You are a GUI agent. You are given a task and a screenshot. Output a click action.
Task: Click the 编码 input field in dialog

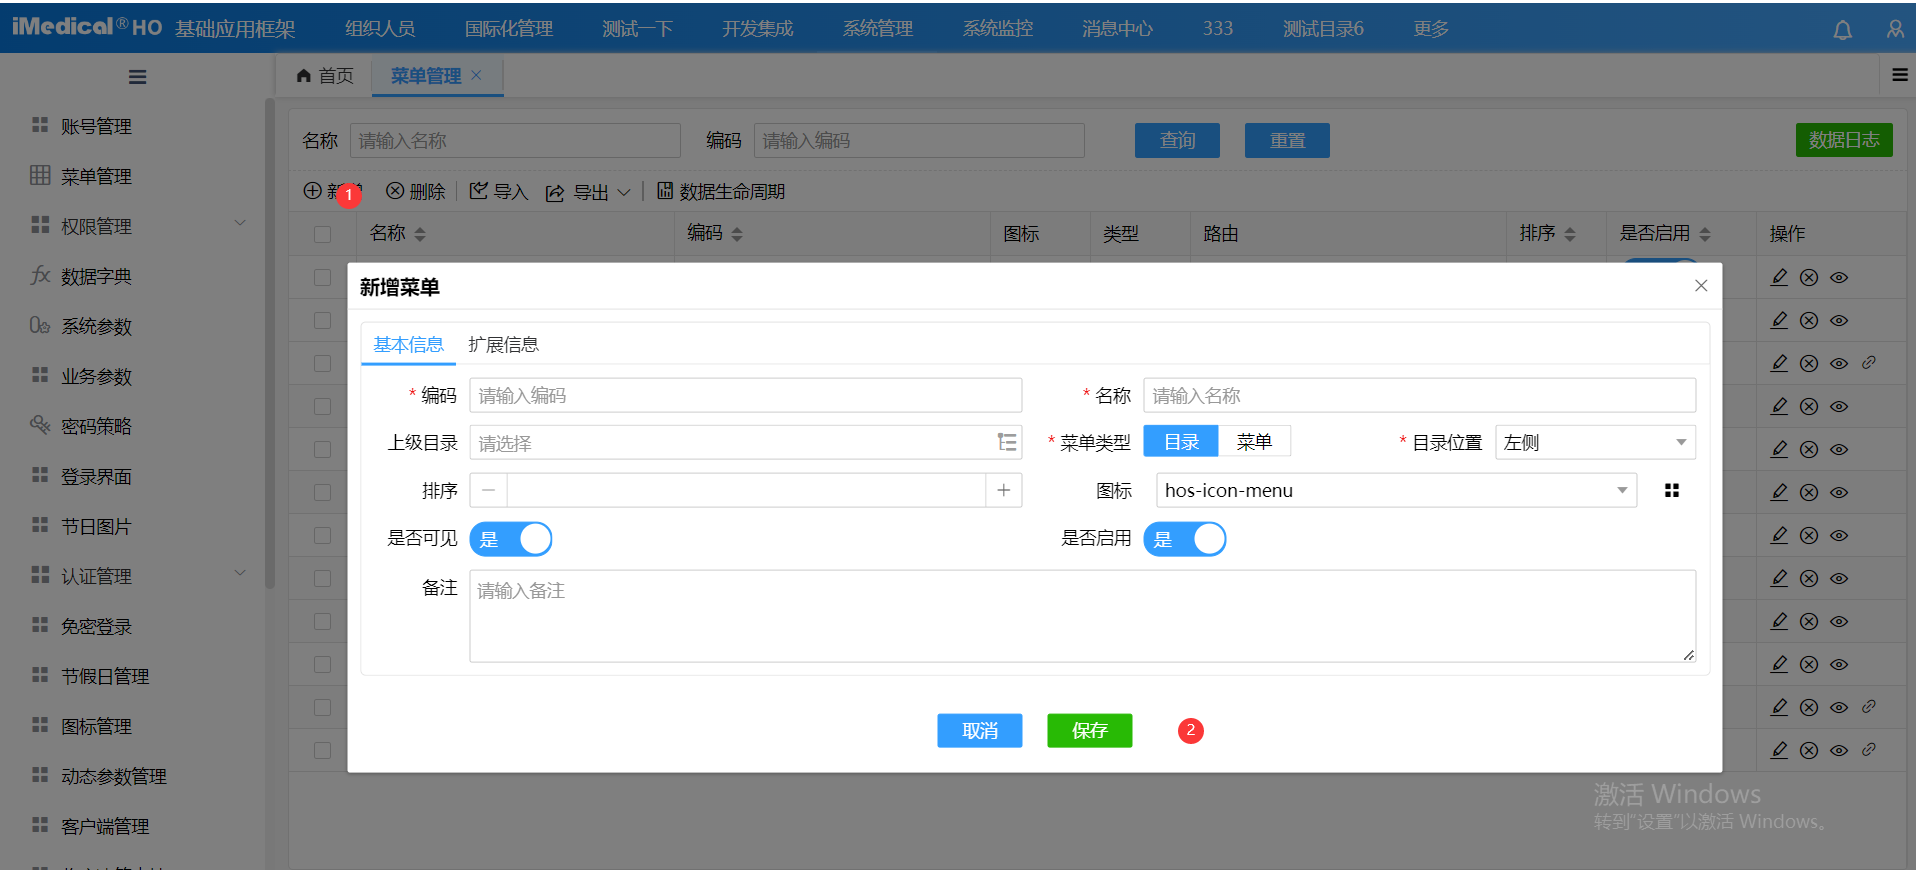(x=745, y=396)
